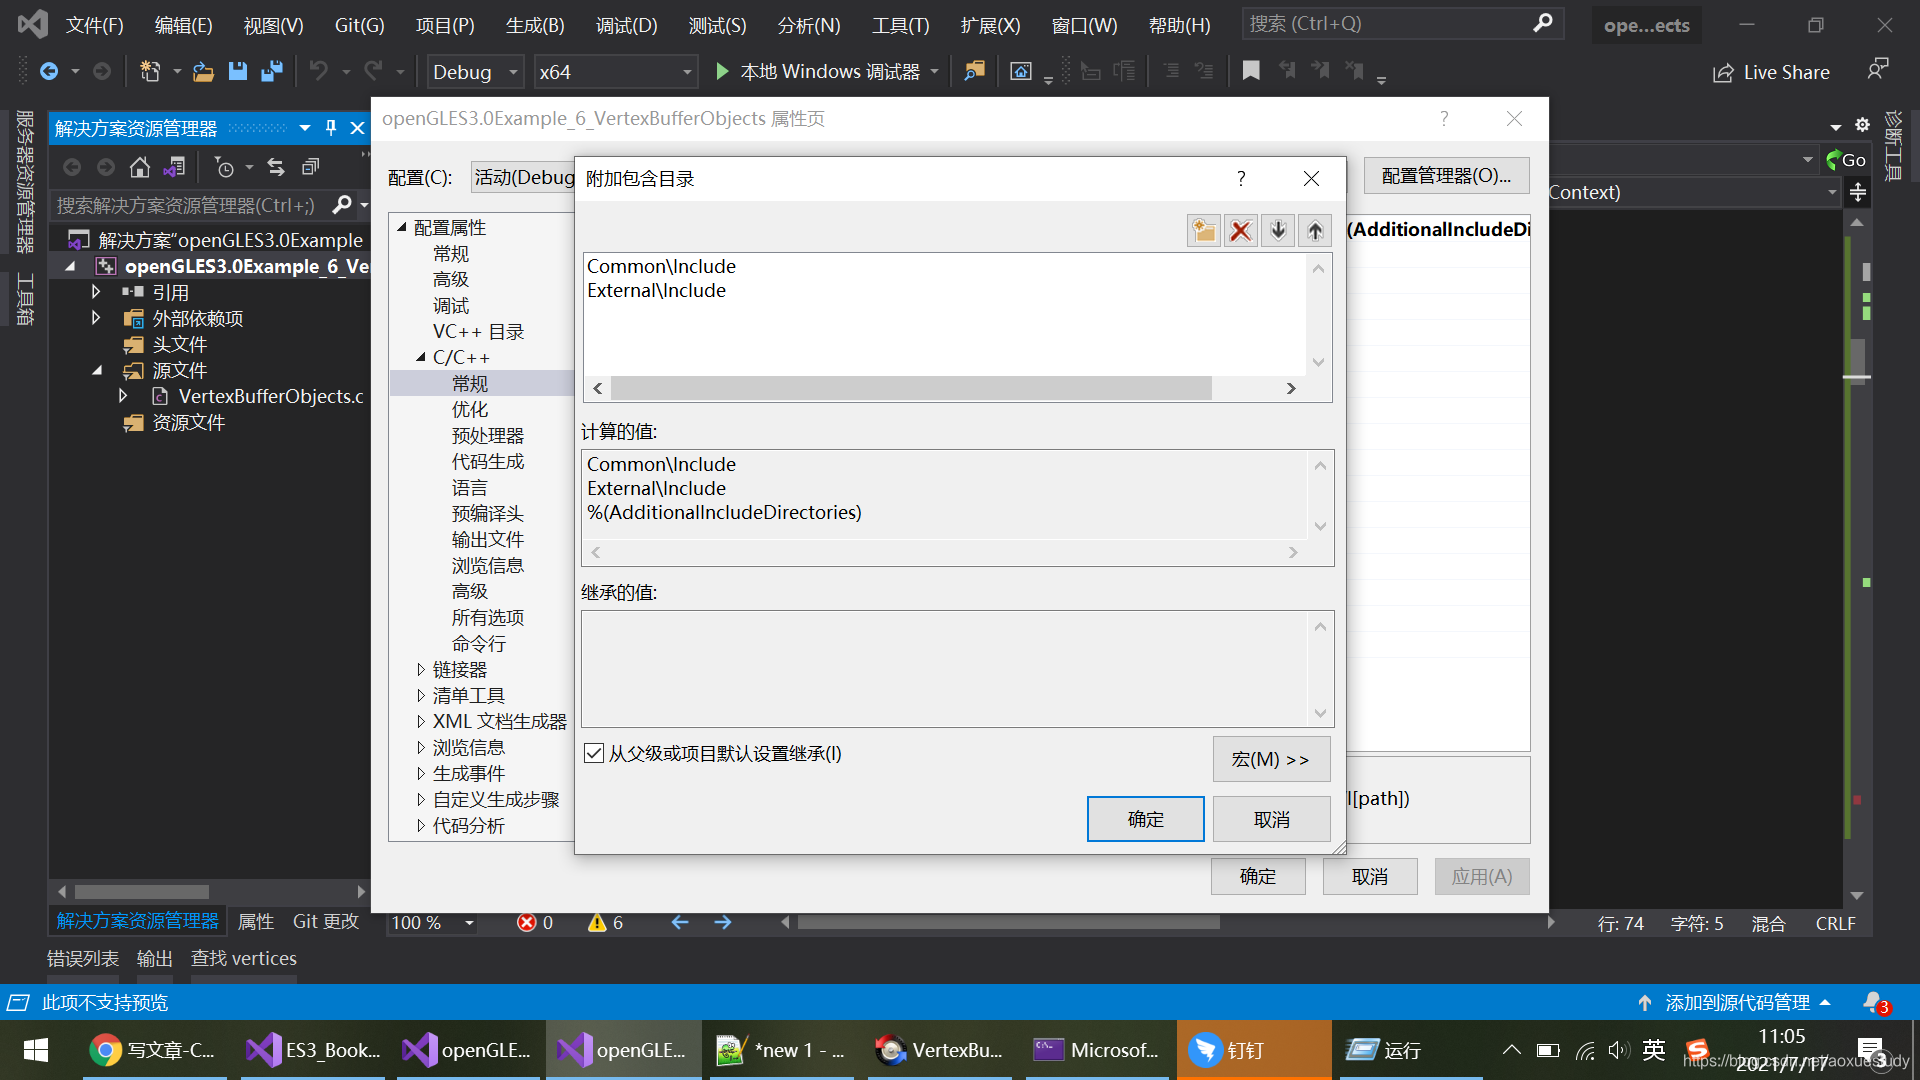Move selected include line up
Screen dimensions: 1920x1080
pyautogui.click(x=1315, y=231)
